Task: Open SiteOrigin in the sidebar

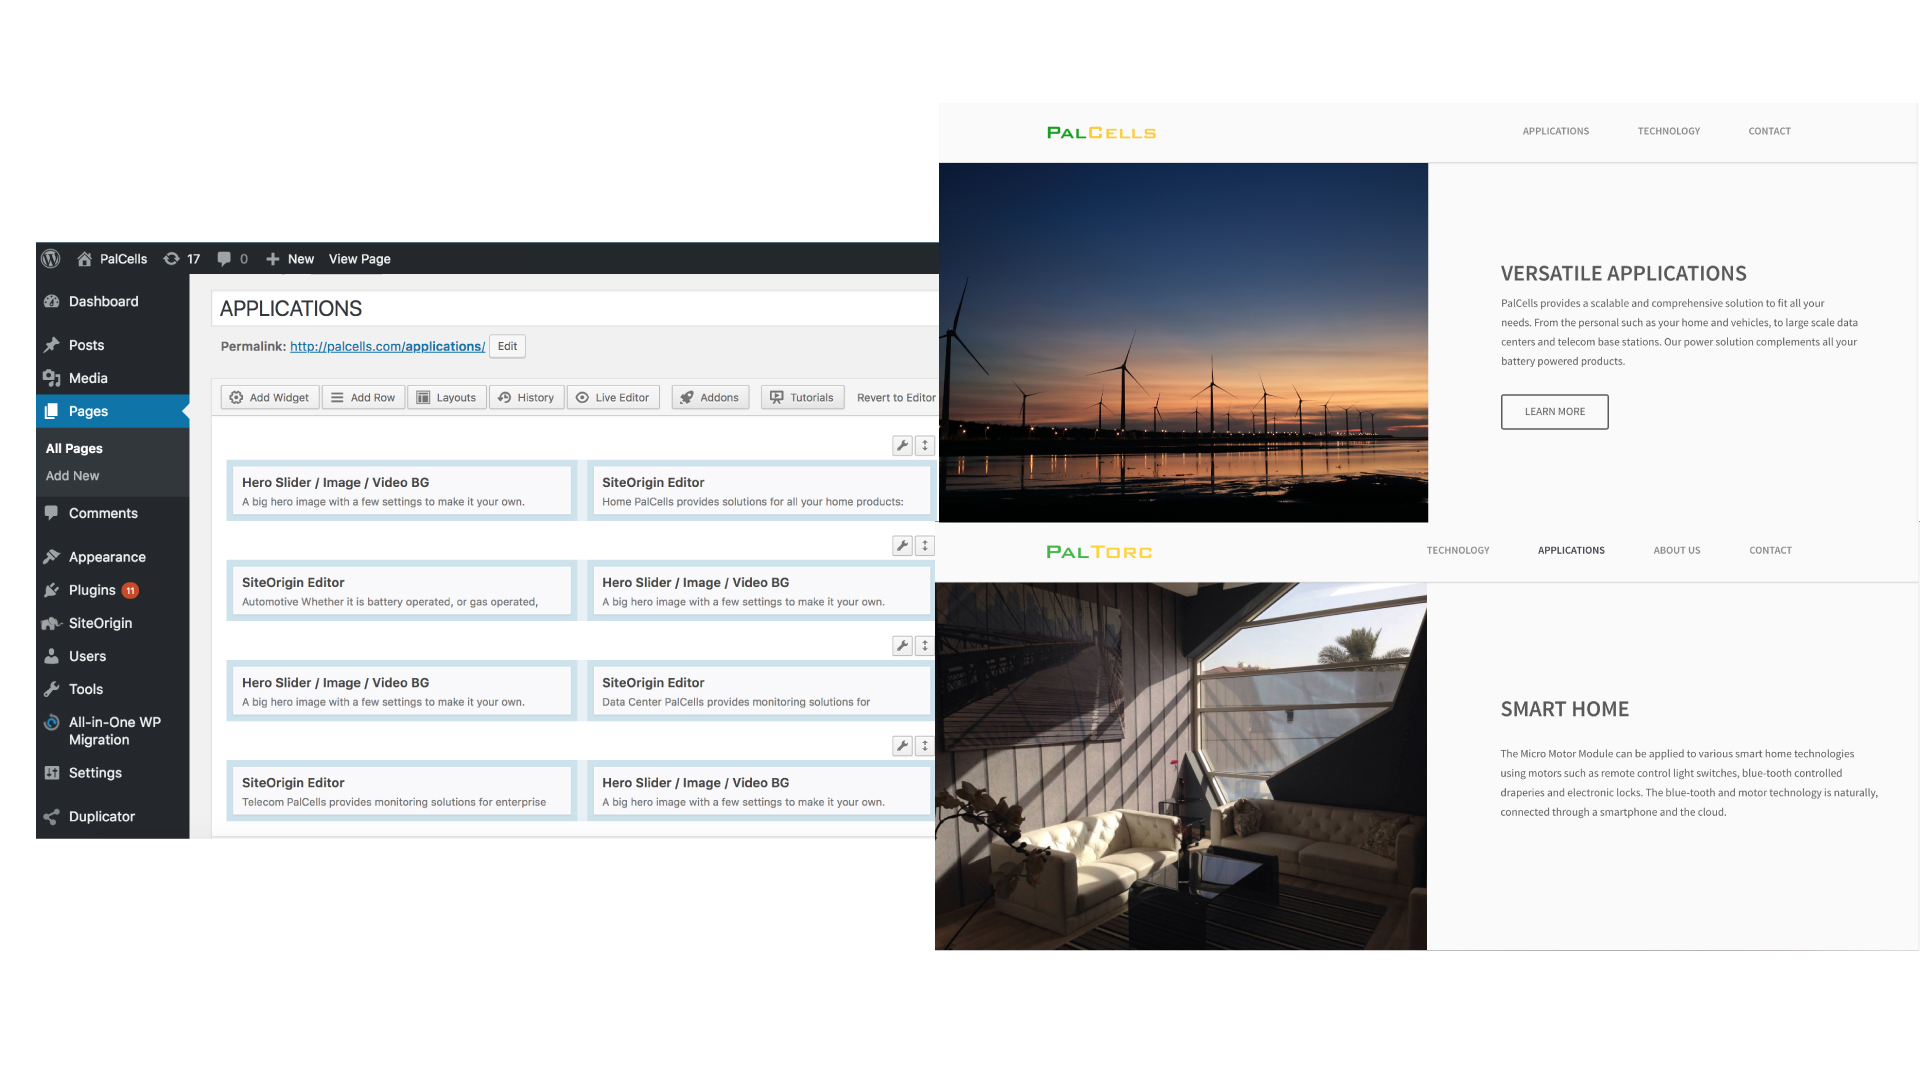Action: 112,623
